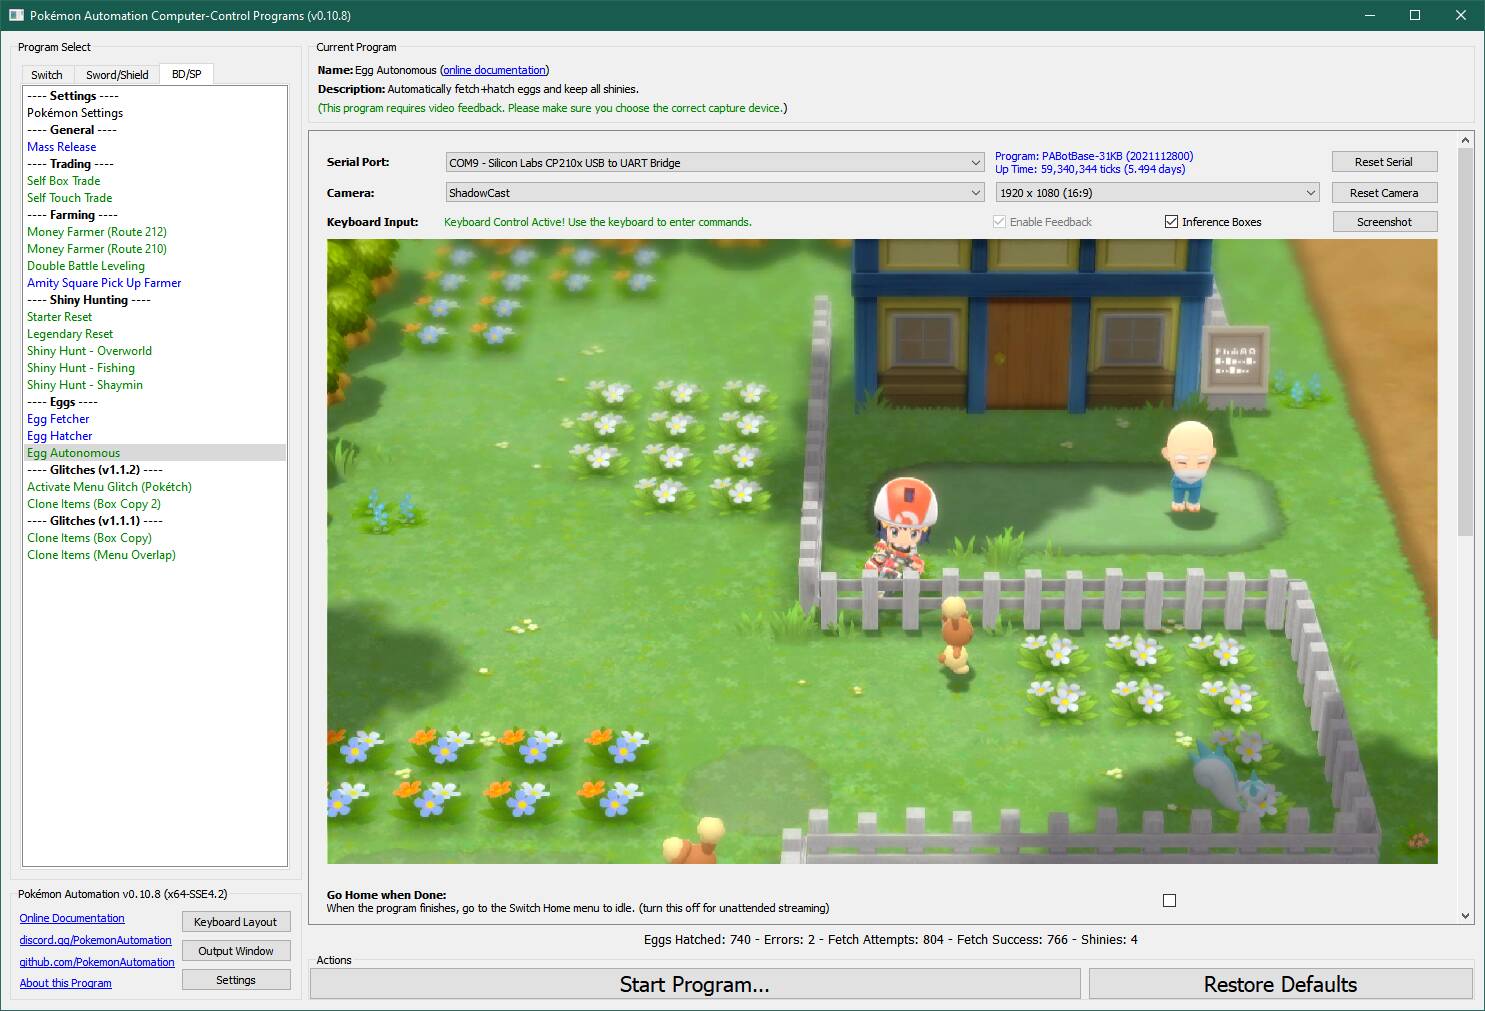
Task: Open the discord.gg/PokemonAutomation link
Action: (x=95, y=940)
